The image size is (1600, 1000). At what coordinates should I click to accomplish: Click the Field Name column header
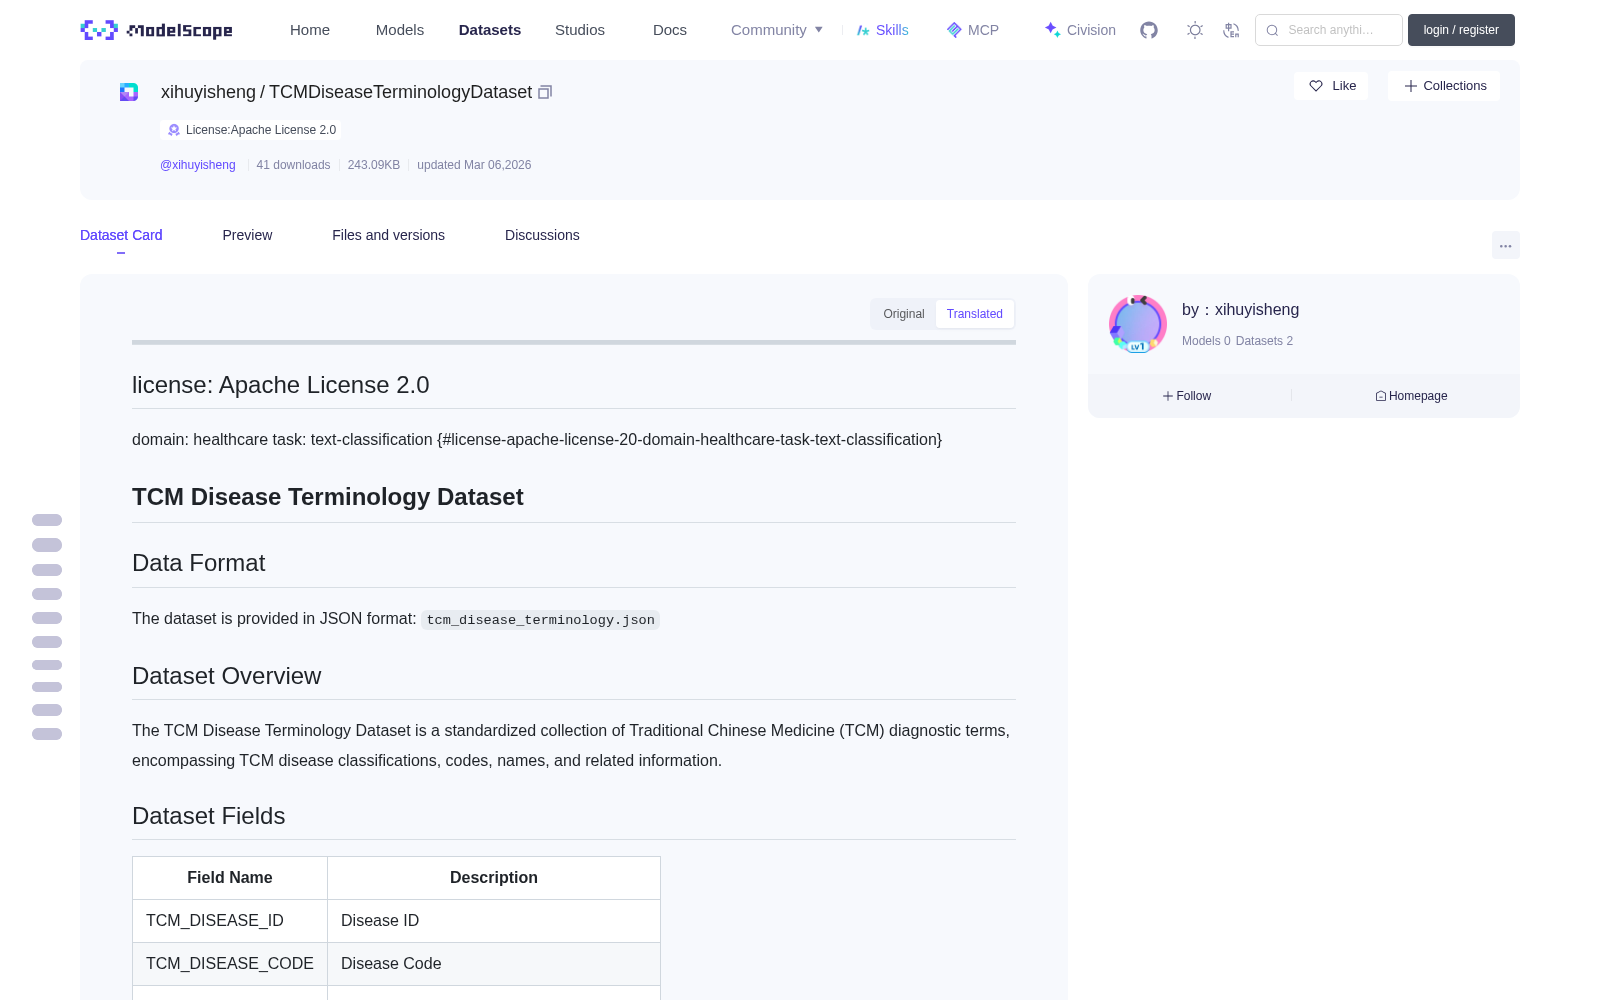pyautogui.click(x=230, y=877)
